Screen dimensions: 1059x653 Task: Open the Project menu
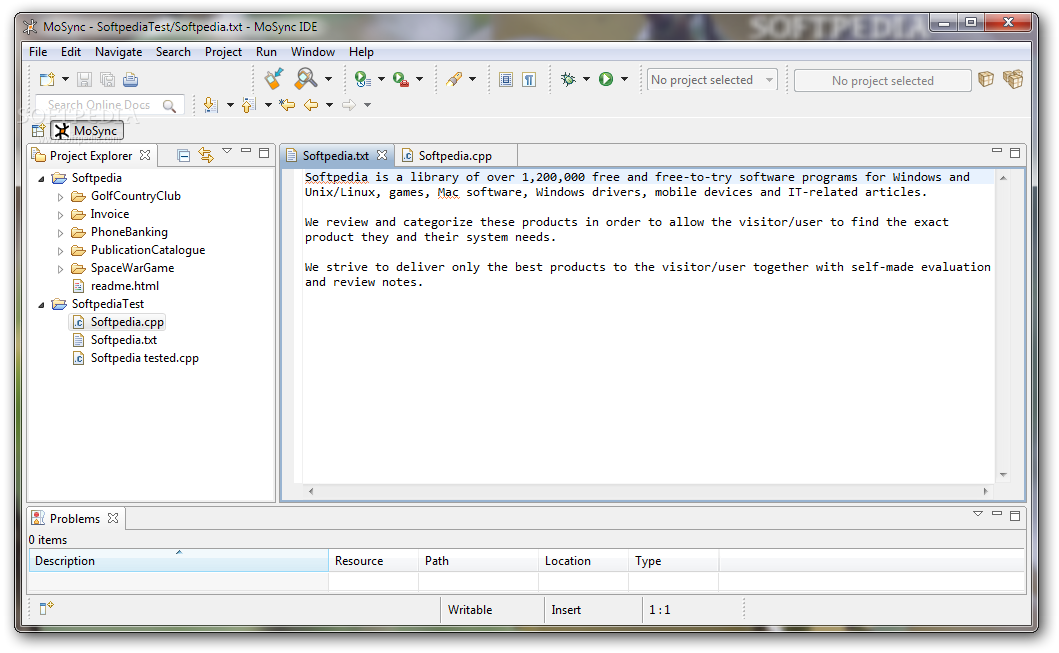point(223,52)
